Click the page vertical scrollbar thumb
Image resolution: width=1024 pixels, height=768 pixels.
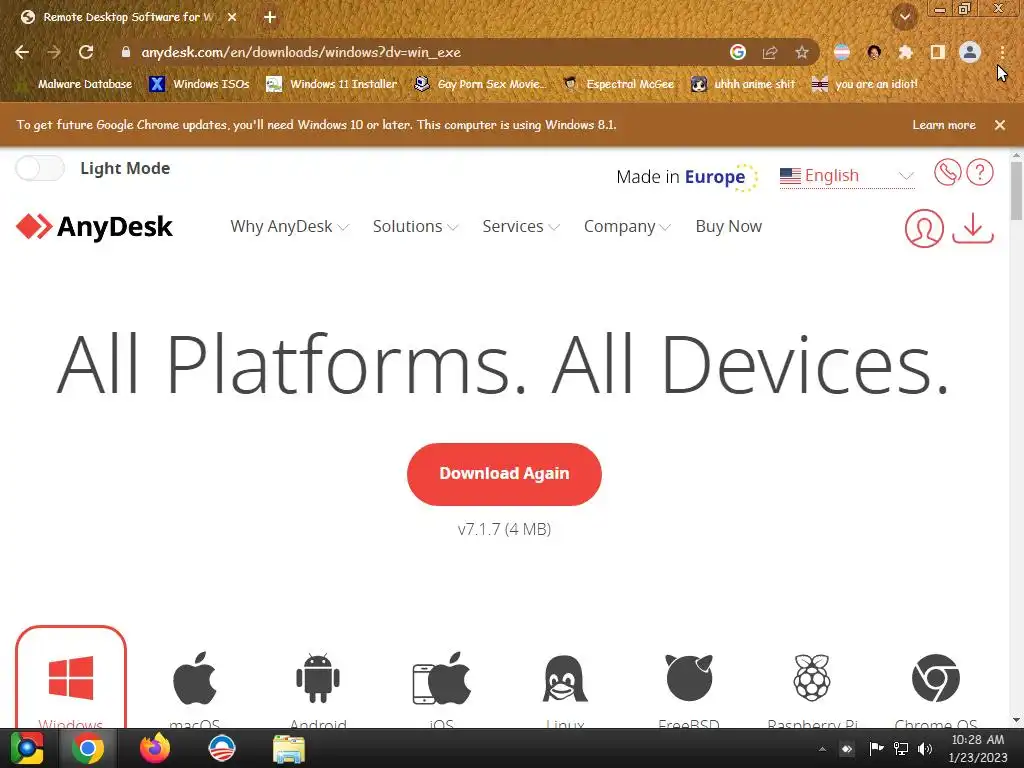click(1016, 191)
